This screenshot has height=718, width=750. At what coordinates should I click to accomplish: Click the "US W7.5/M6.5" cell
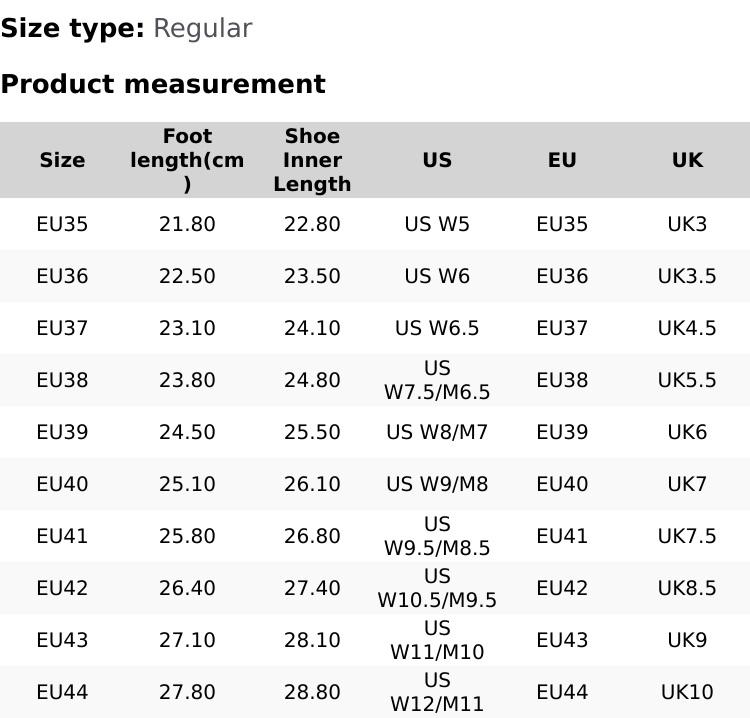[x=437, y=380]
